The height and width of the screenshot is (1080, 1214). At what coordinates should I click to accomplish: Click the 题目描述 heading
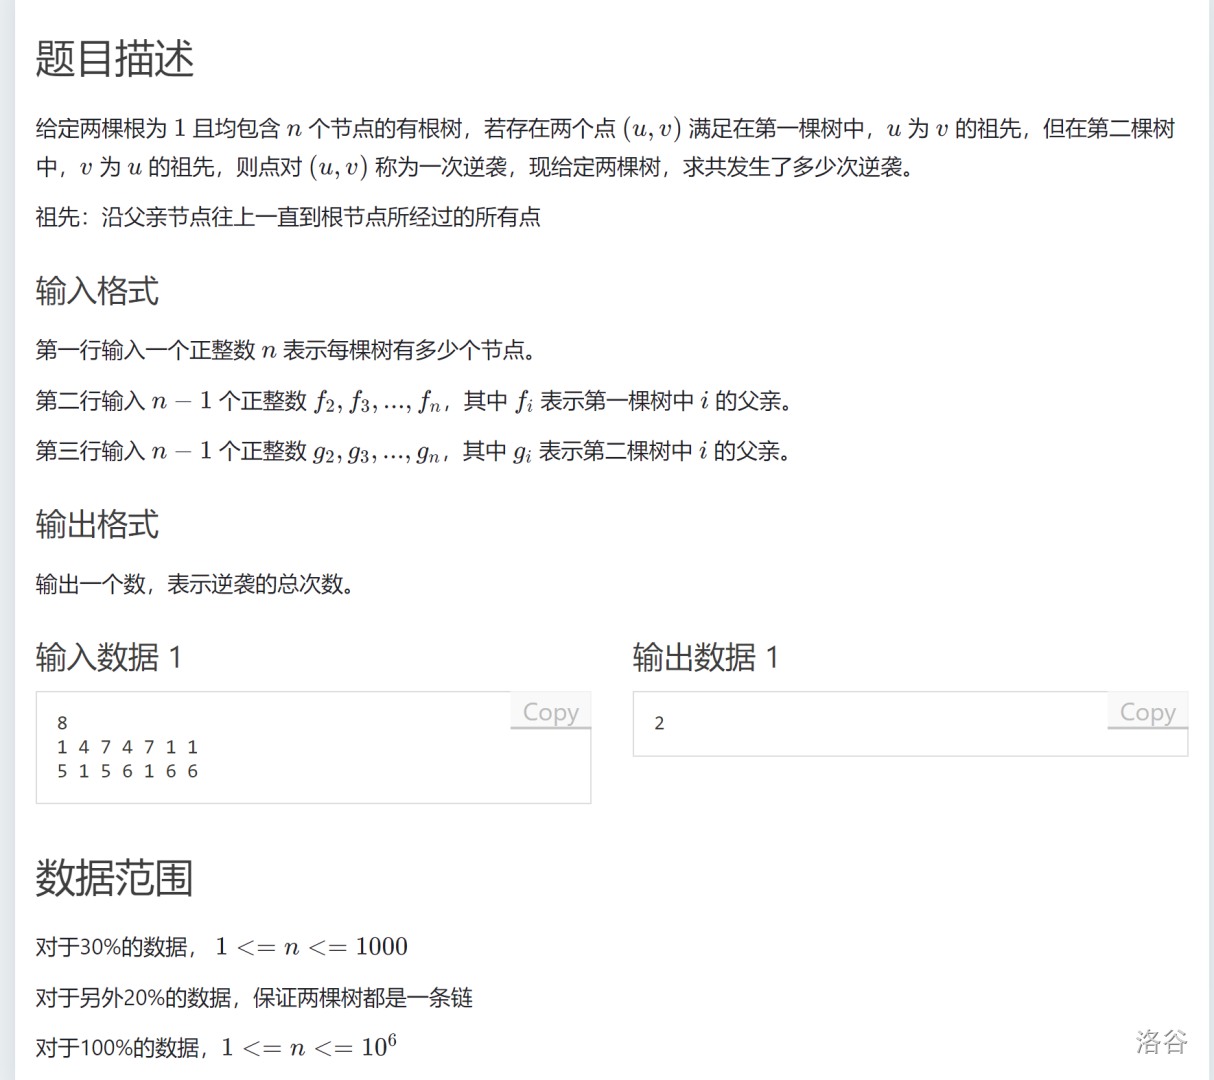(114, 59)
